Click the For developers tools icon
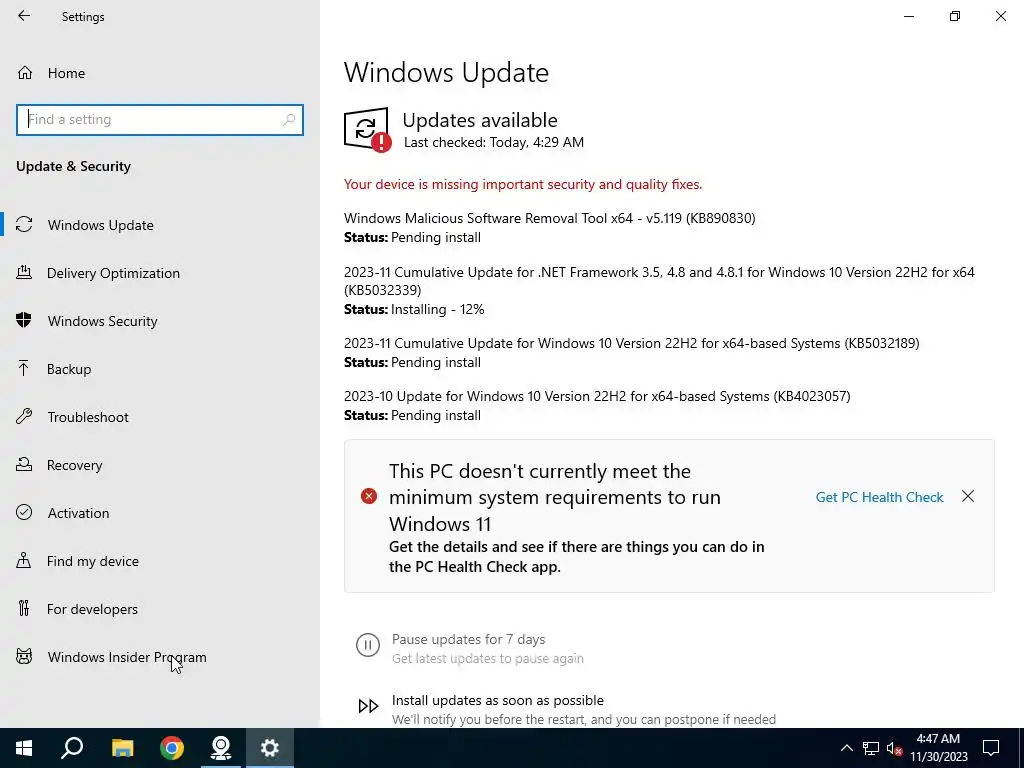Image resolution: width=1024 pixels, height=768 pixels. [24, 608]
